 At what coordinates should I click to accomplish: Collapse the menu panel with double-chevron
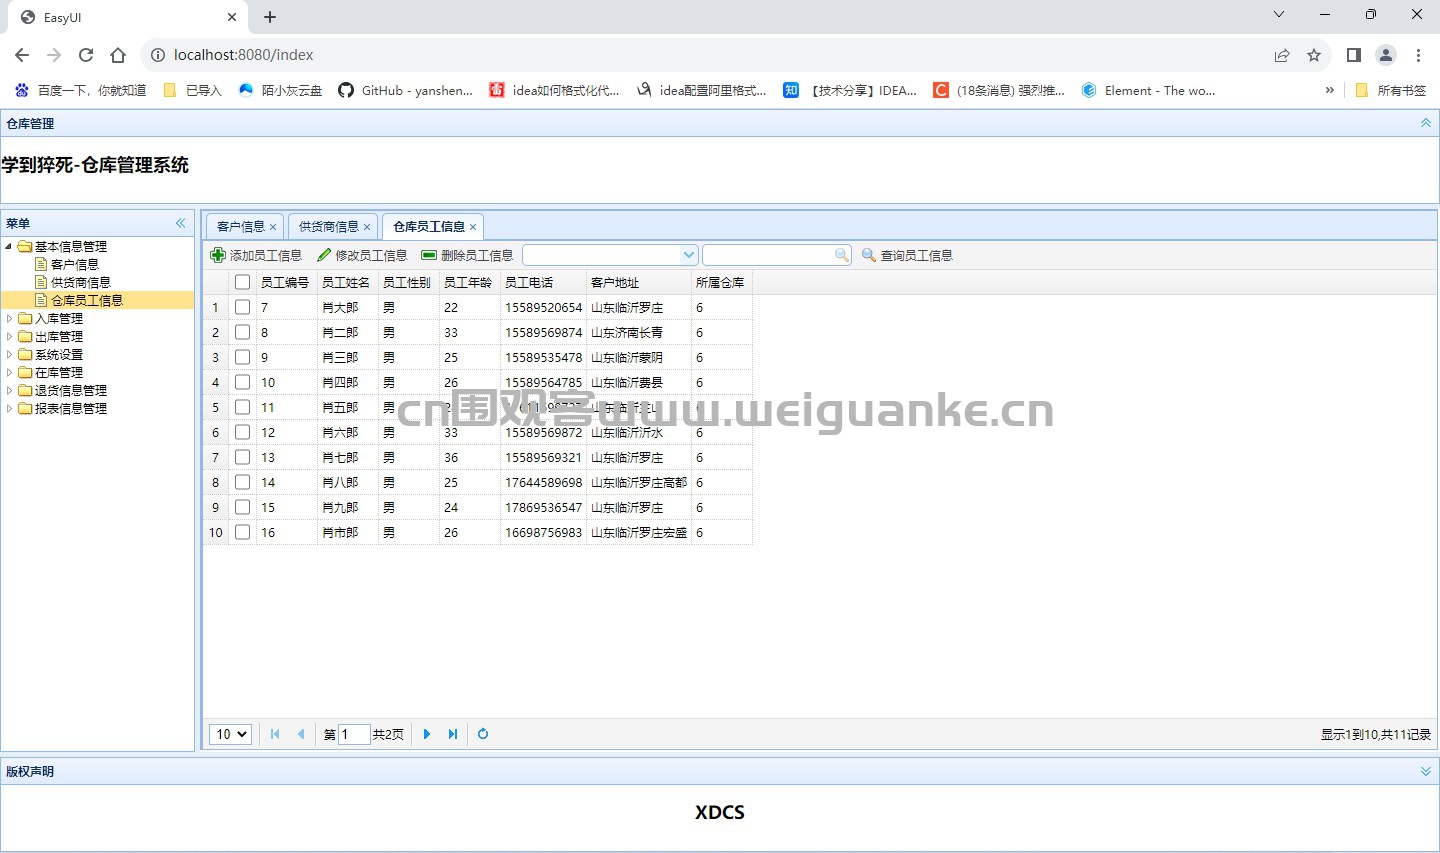(x=181, y=223)
